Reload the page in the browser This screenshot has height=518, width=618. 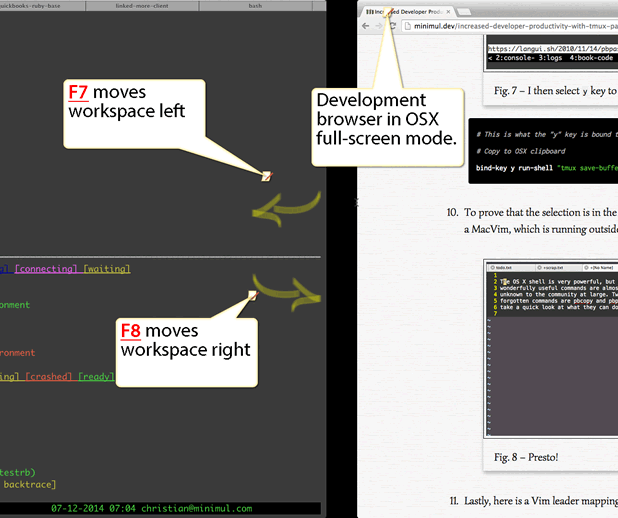(x=393, y=26)
